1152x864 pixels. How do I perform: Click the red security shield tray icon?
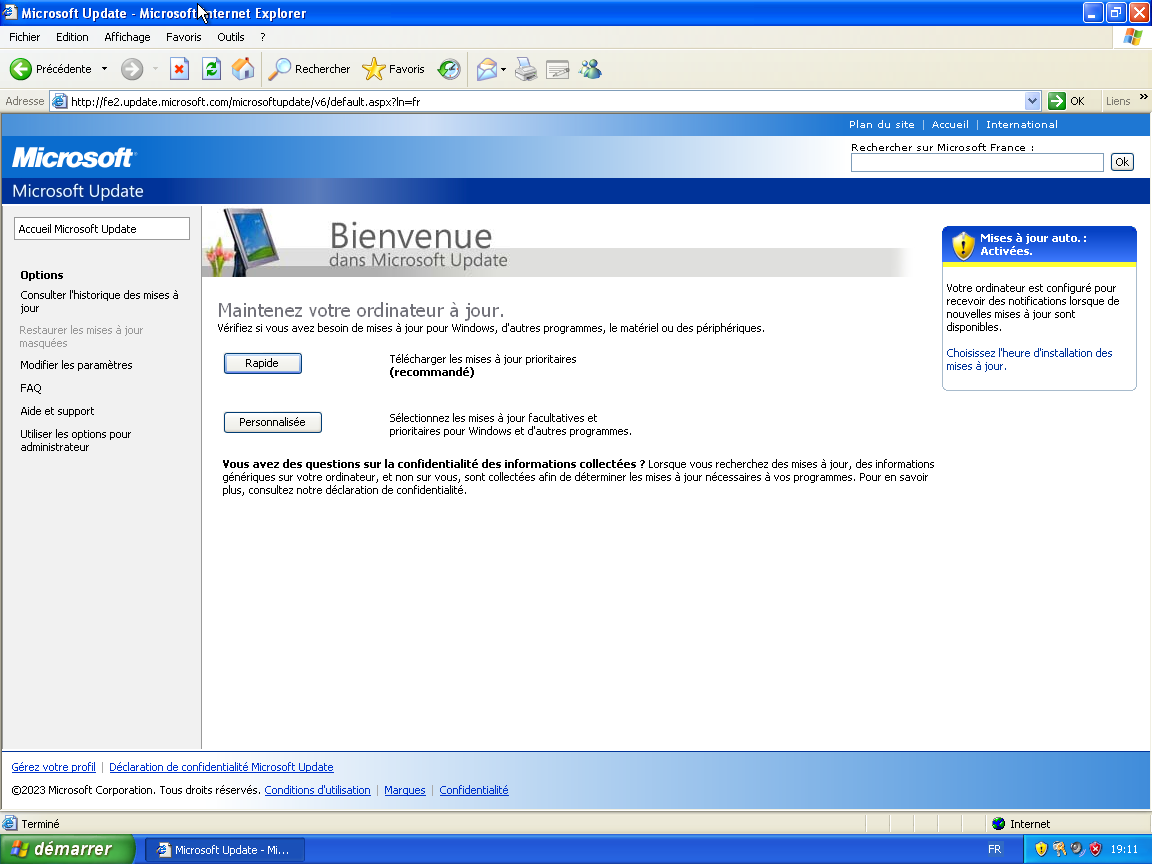[1095, 849]
